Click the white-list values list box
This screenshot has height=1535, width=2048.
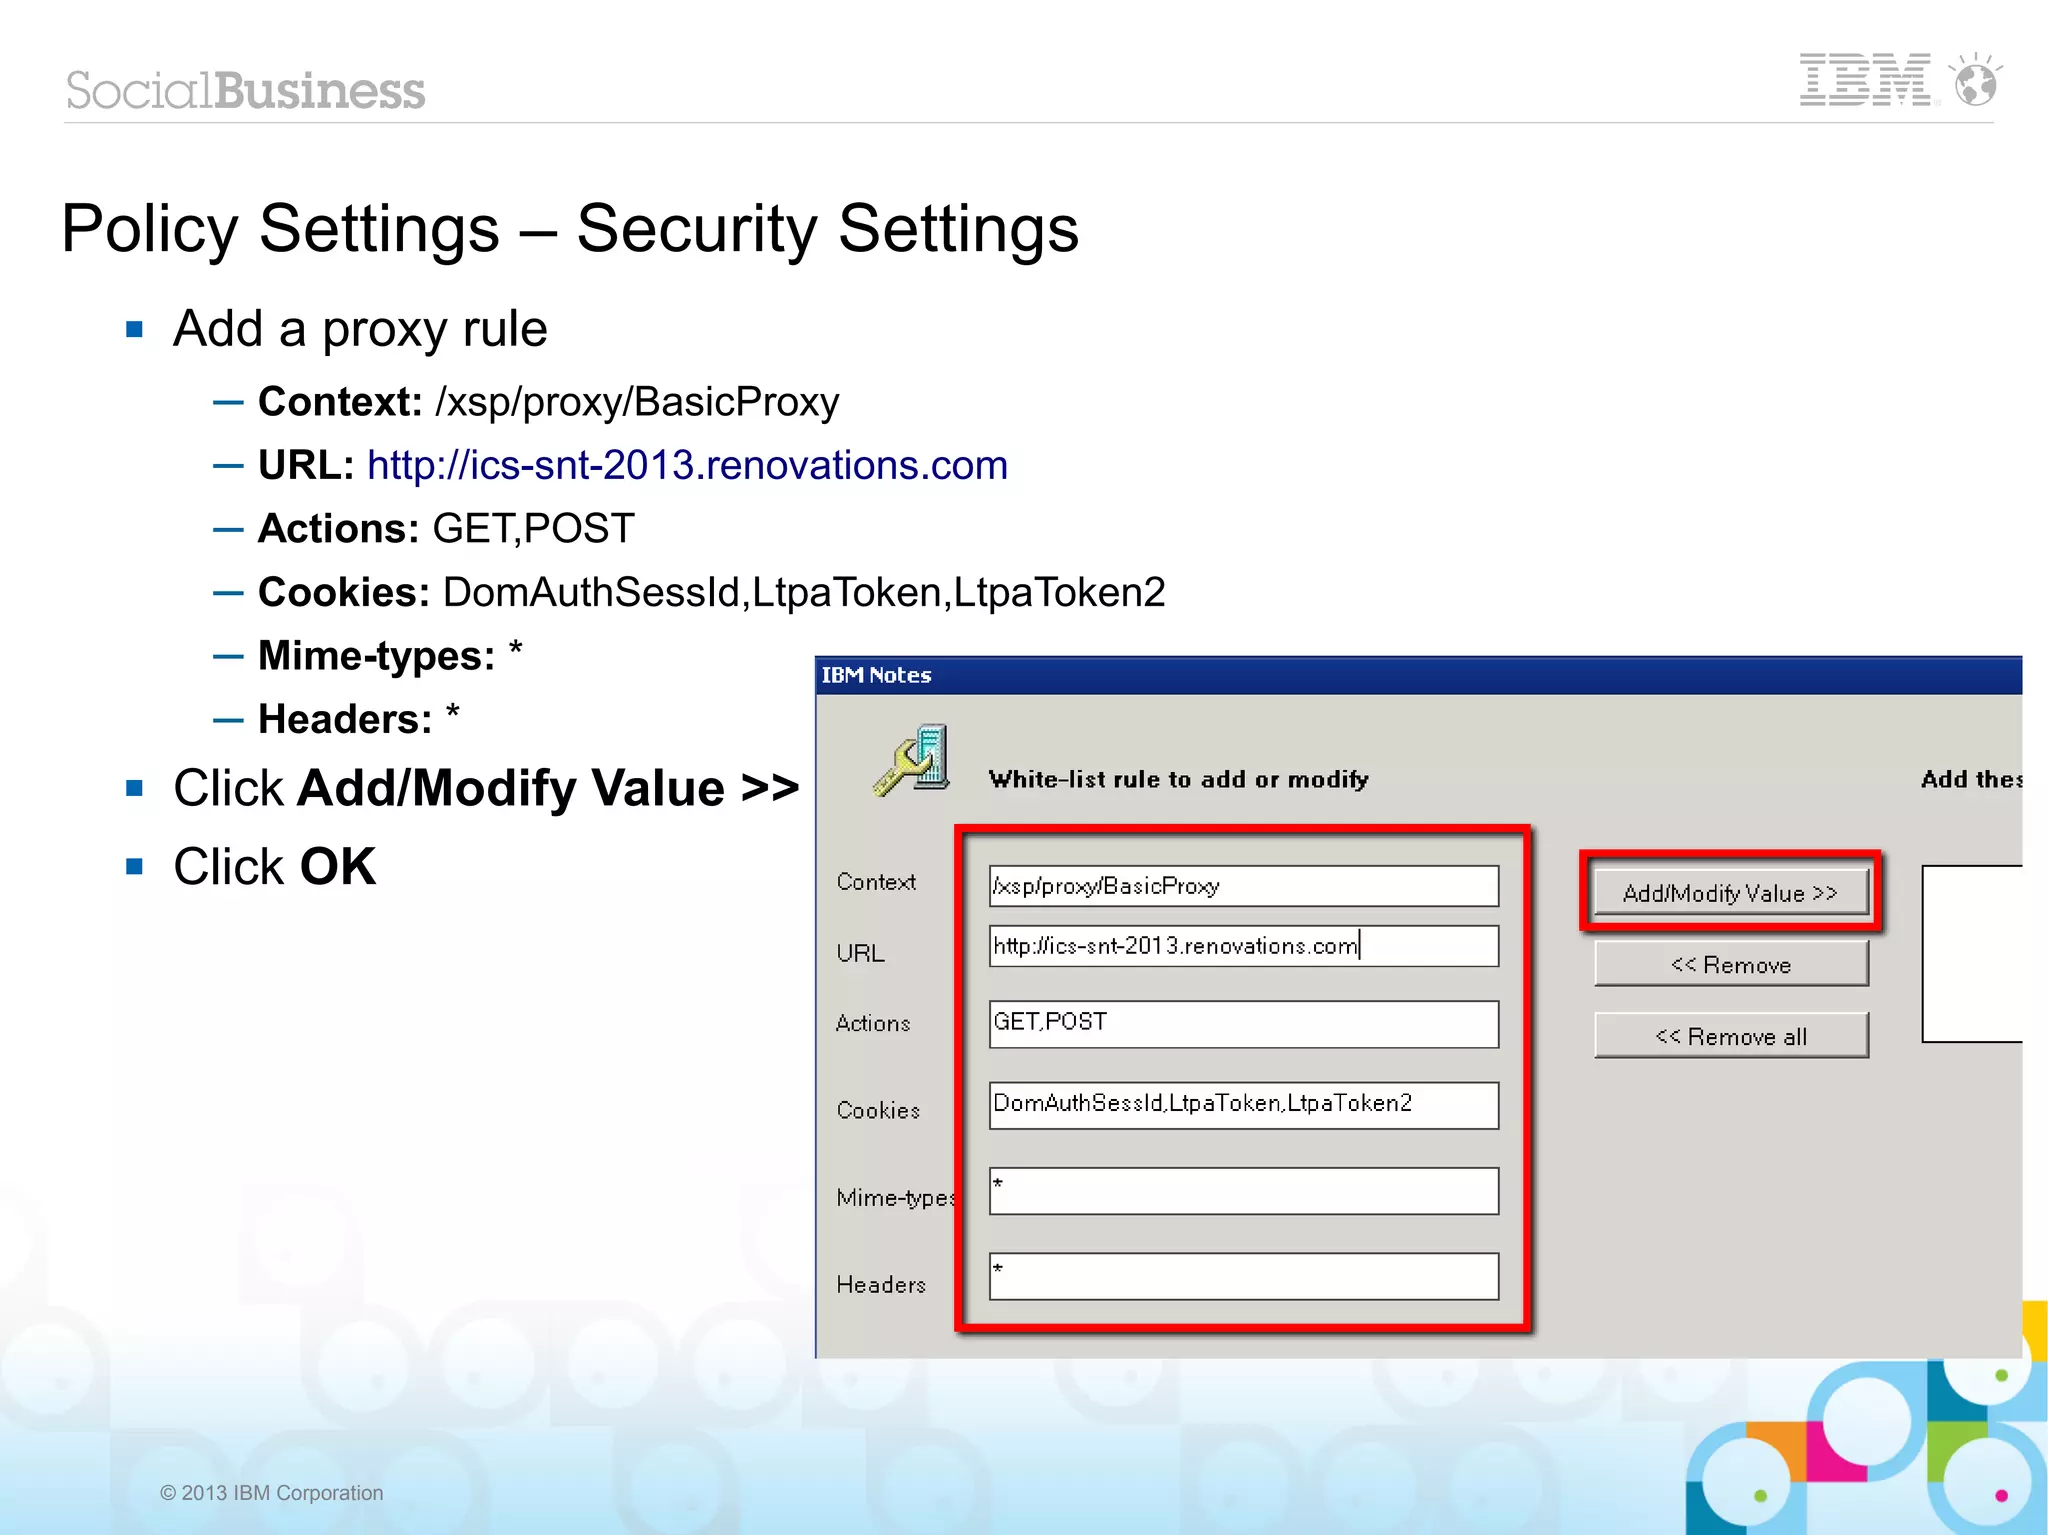(1972, 954)
